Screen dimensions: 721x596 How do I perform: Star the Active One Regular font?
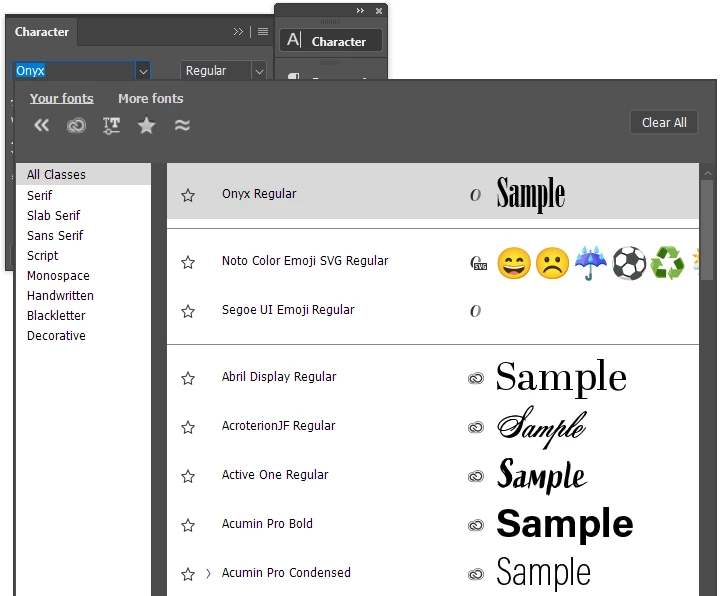click(x=188, y=476)
